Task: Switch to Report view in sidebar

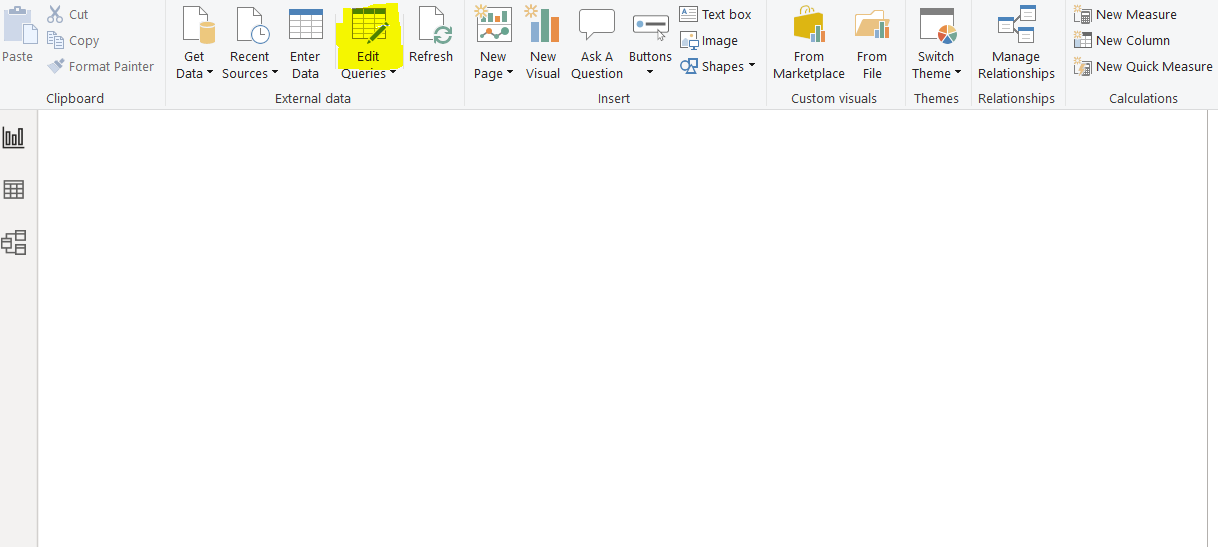Action: click(x=14, y=137)
